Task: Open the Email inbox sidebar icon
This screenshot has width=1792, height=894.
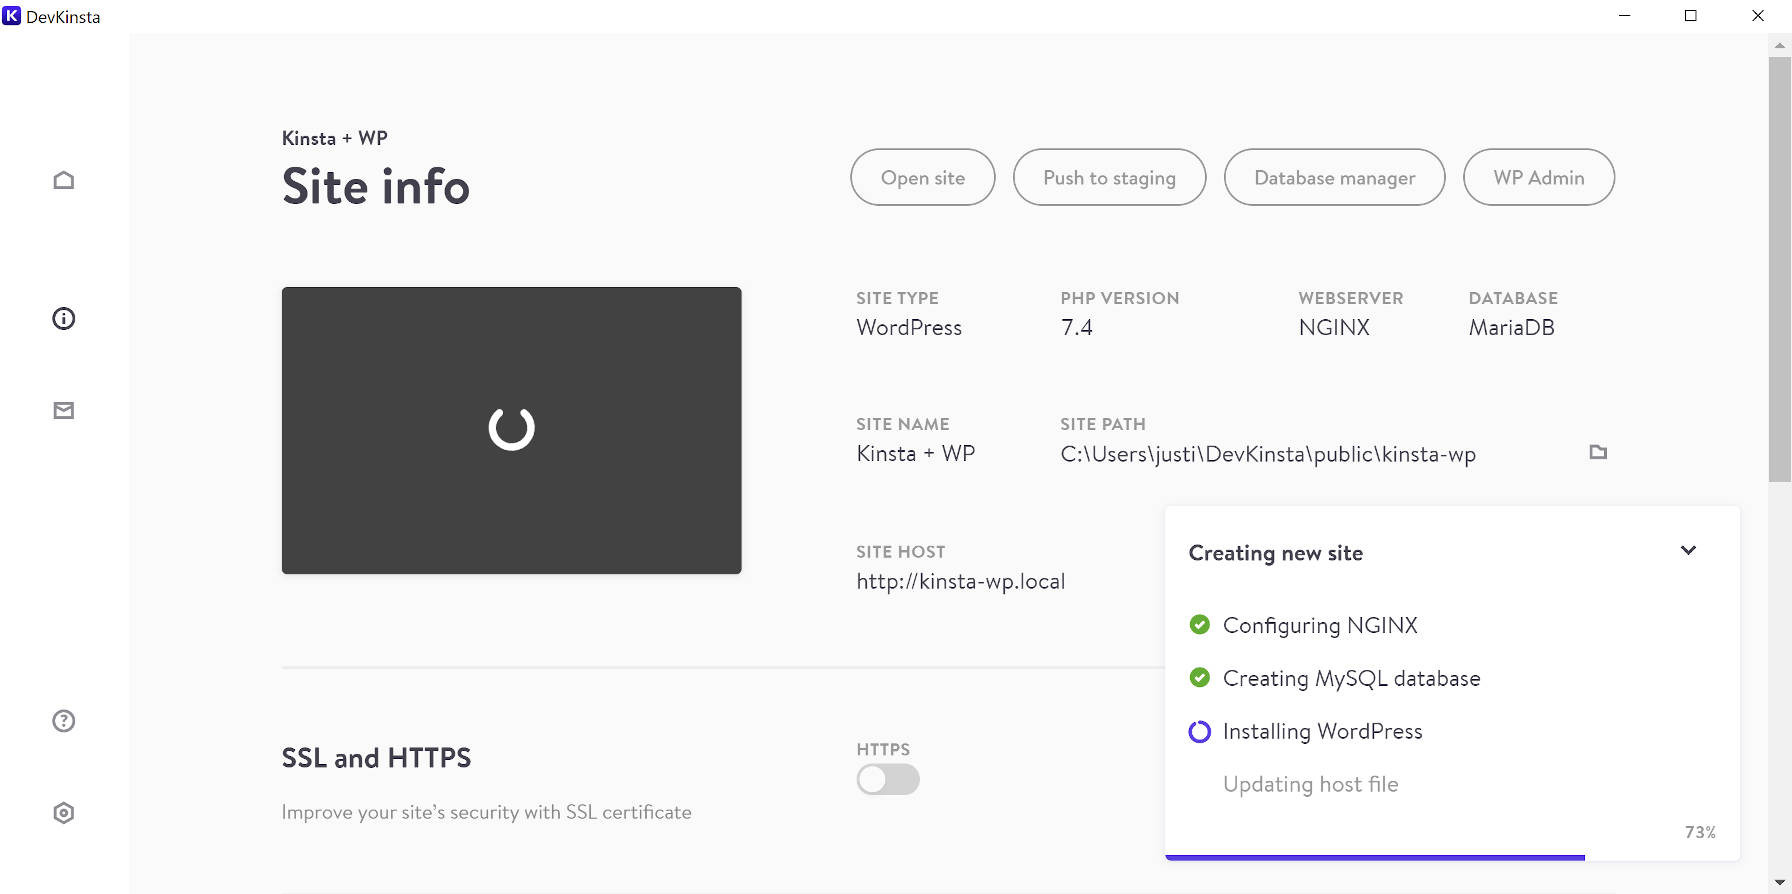Action: (x=64, y=411)
